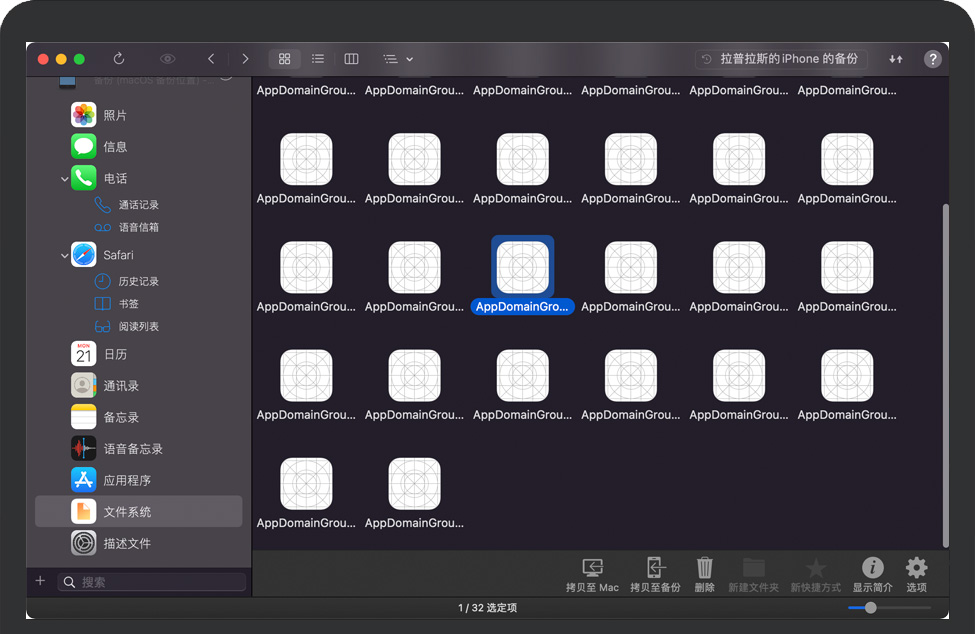Open the sort options dropdown
Viewport: 975px width, 634px height.
(398, 59)
